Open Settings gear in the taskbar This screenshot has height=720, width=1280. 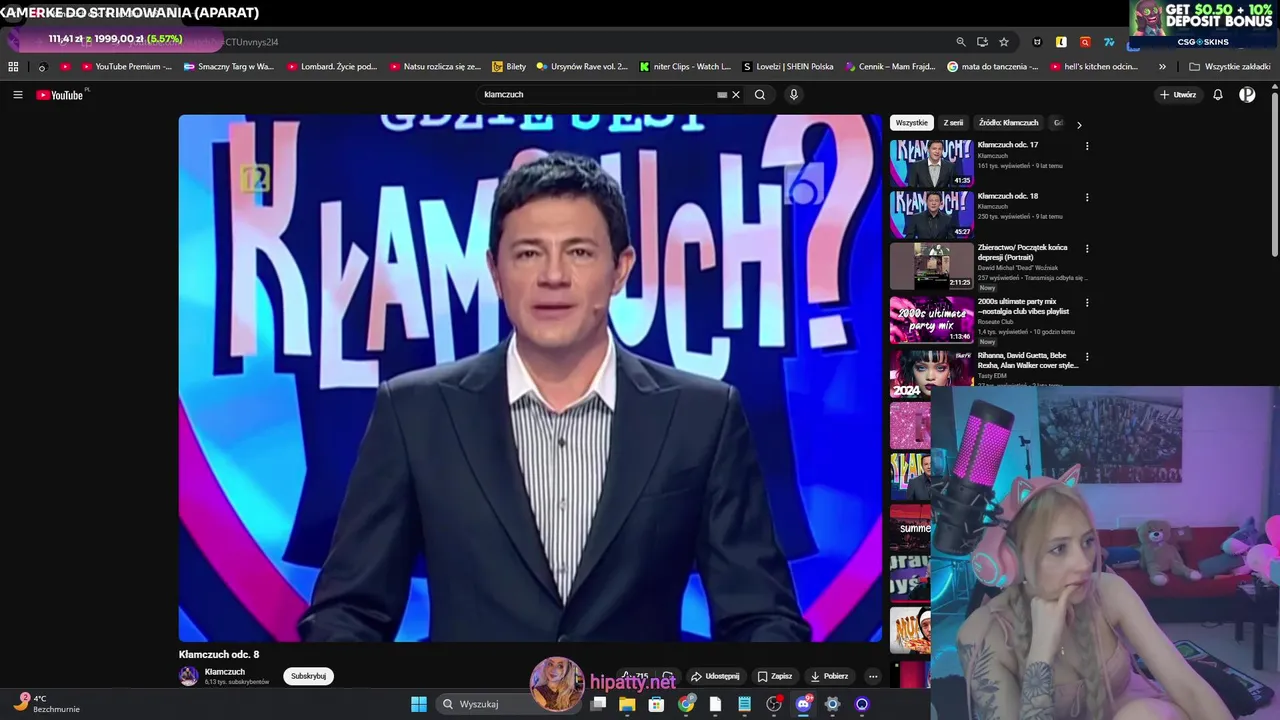click(832, 704)
